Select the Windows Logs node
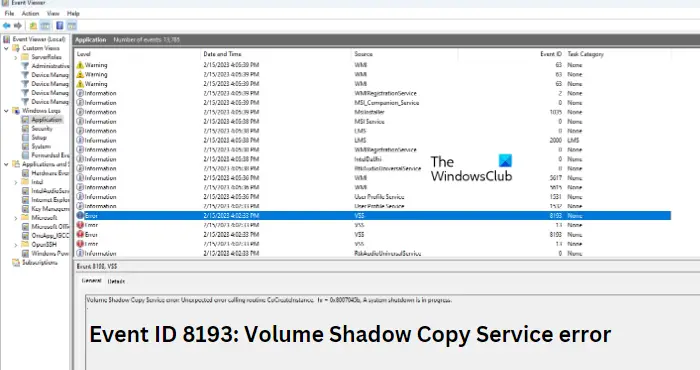This screenshot has height=370, width=700. click(x=41, y=111)
